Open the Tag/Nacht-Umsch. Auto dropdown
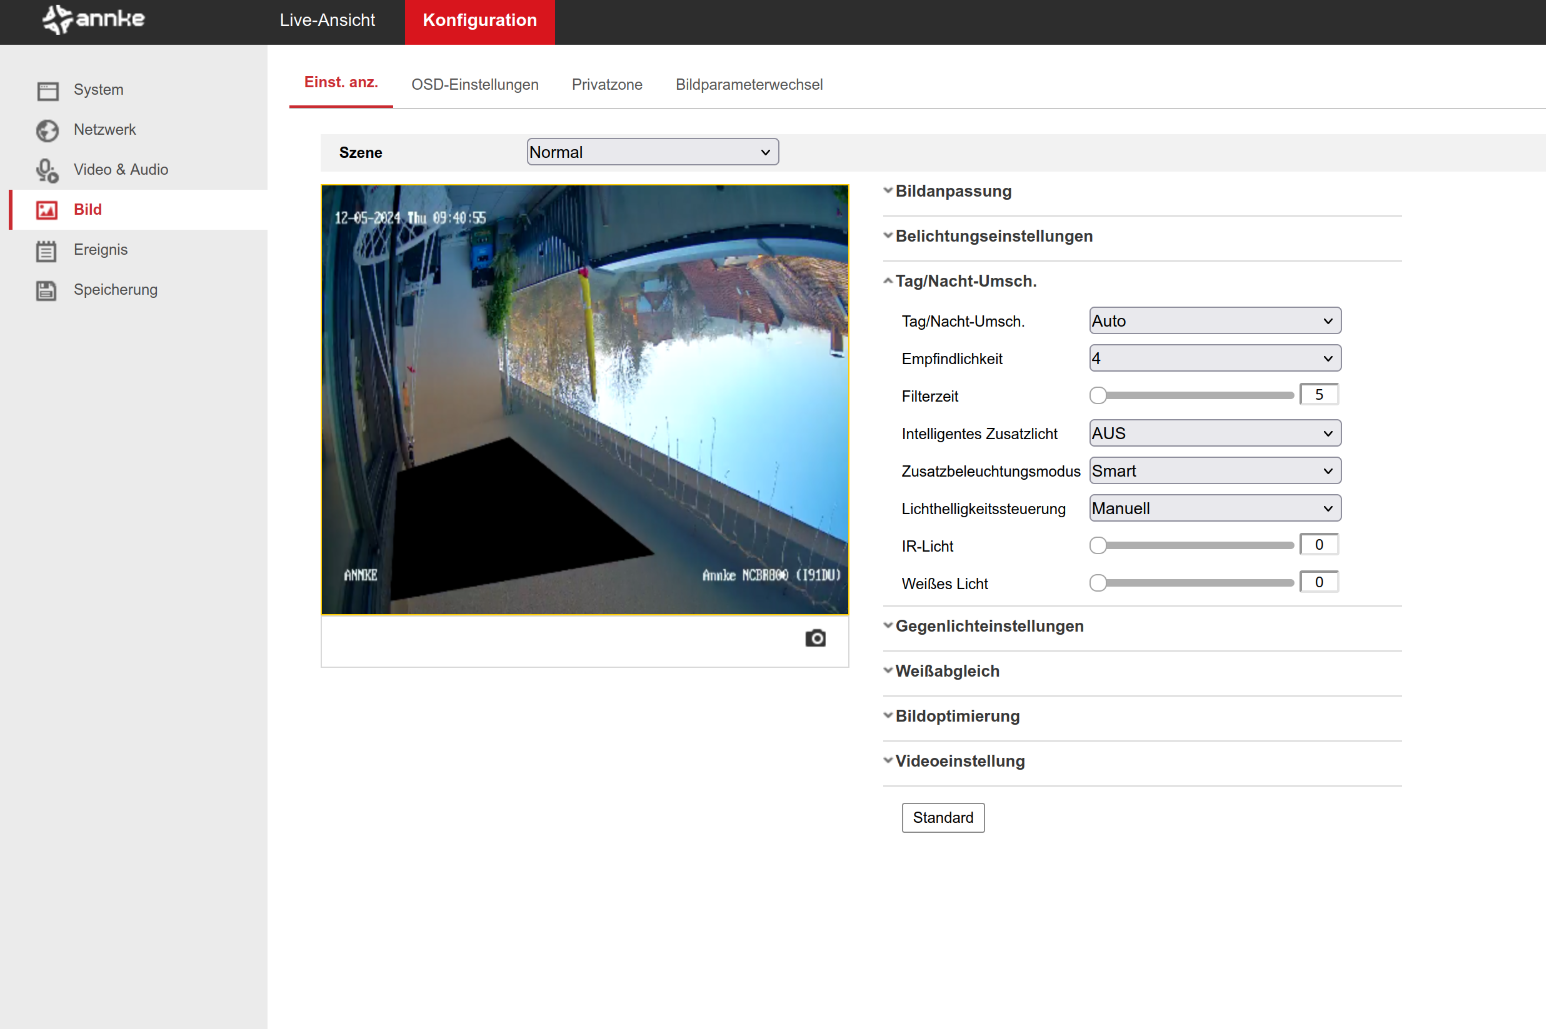 [x=1214, y=321]
